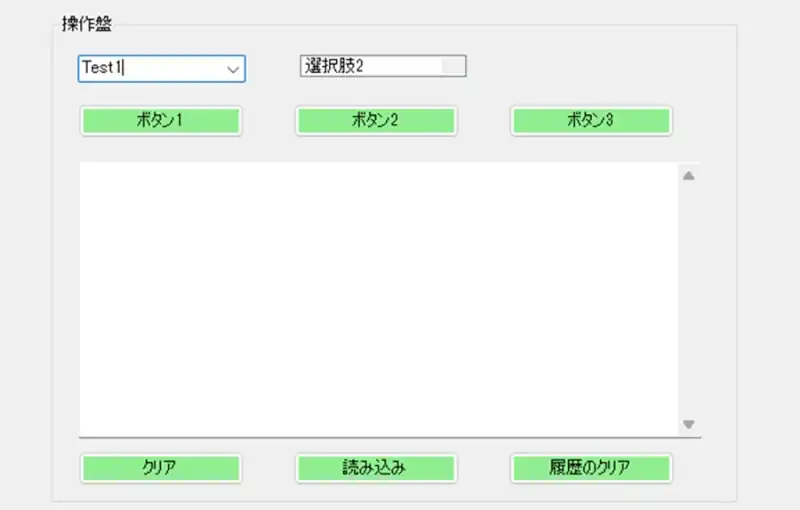Click the 読み込み button
Image resolution: width=800 pixels, height=510 pixels.
(x=377, y=468)
